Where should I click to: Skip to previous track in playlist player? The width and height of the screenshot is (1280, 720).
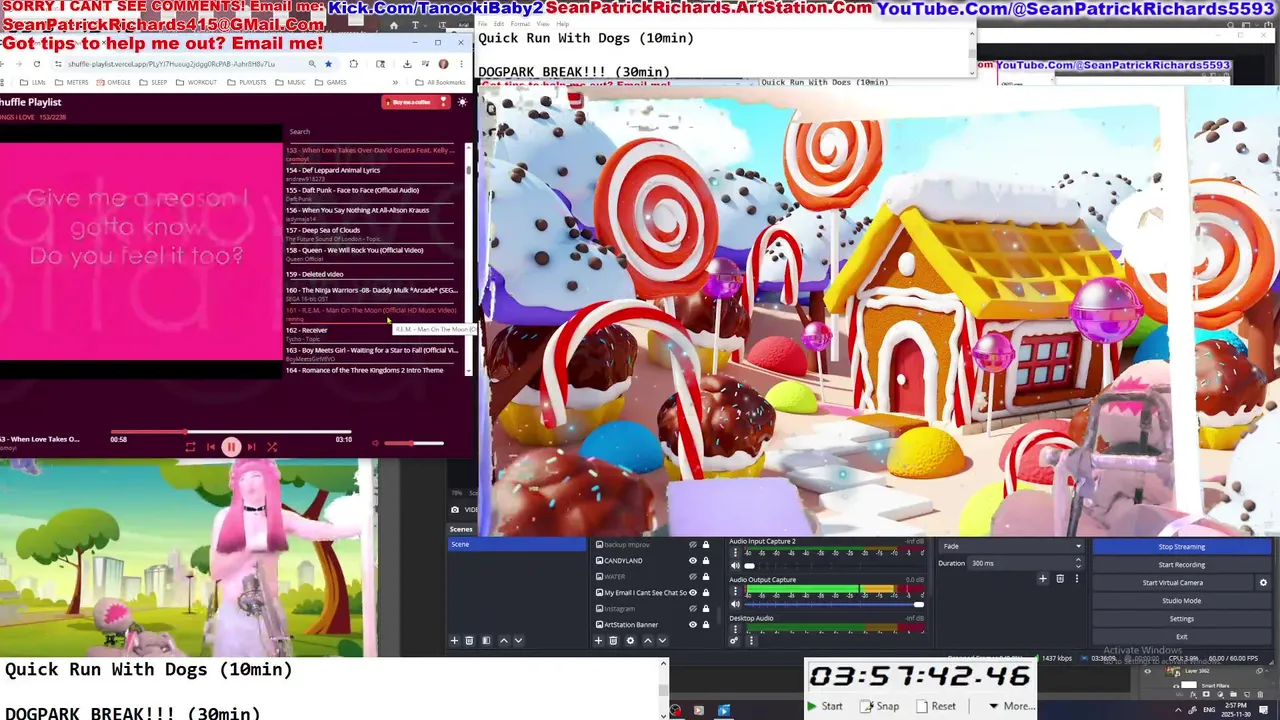(x=210, y=447)
